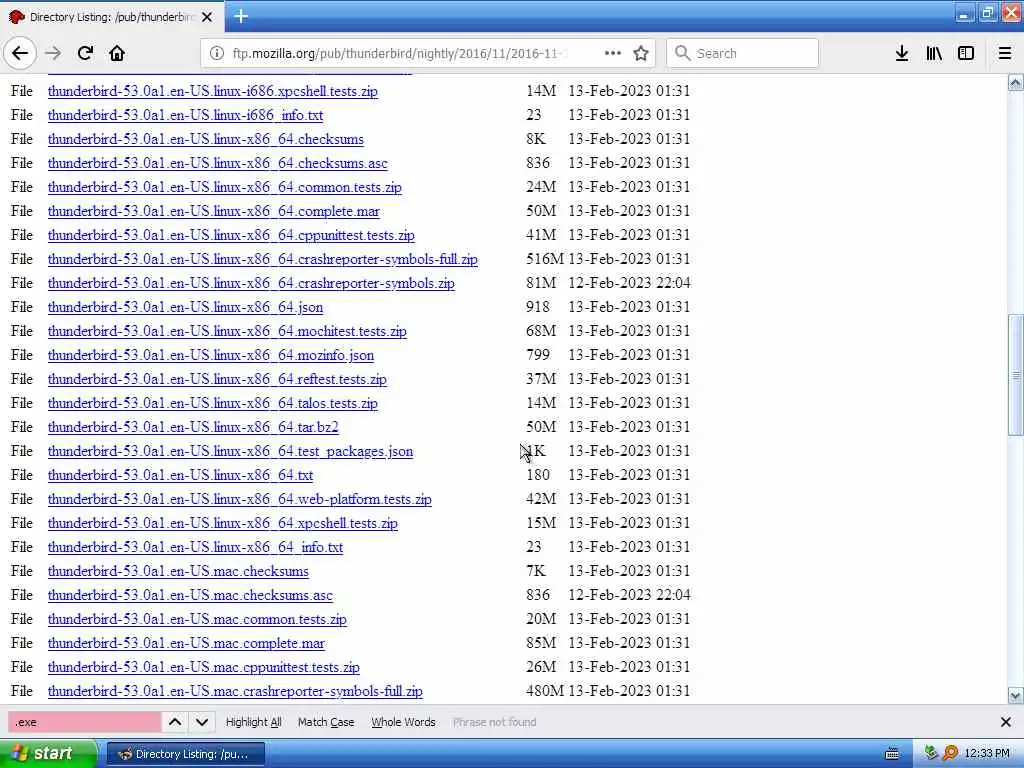This screenshot has height=768, width=1024.
Task: Open en-US.mac.checksums.asc link
Action: (190, 596)
